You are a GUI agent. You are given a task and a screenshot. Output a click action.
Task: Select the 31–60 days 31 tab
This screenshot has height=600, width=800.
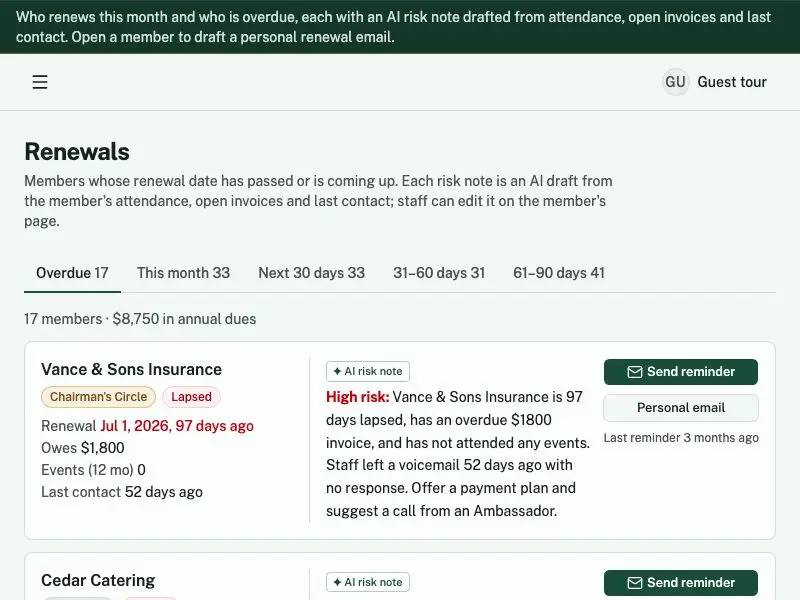[x=439, y=273]
